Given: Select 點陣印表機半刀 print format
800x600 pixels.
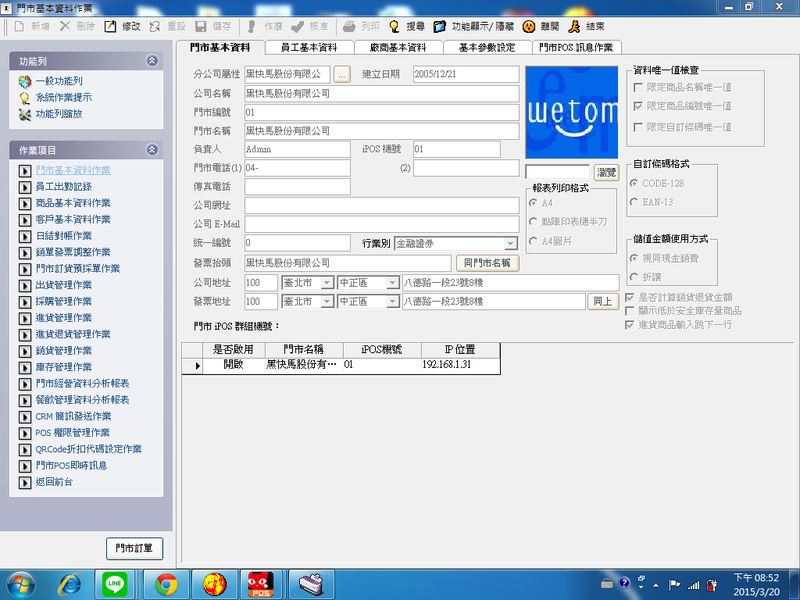Looking at the screenshot, I should [x=533, y=221].
